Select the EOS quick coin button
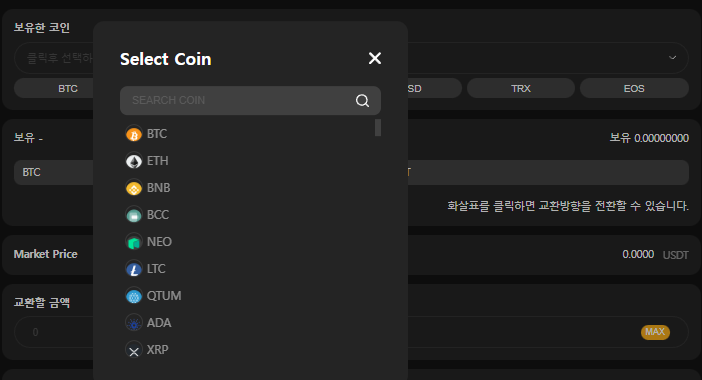The height and width of the screenshot is (380, 702). pyautogui.click(x=634, y=88)
